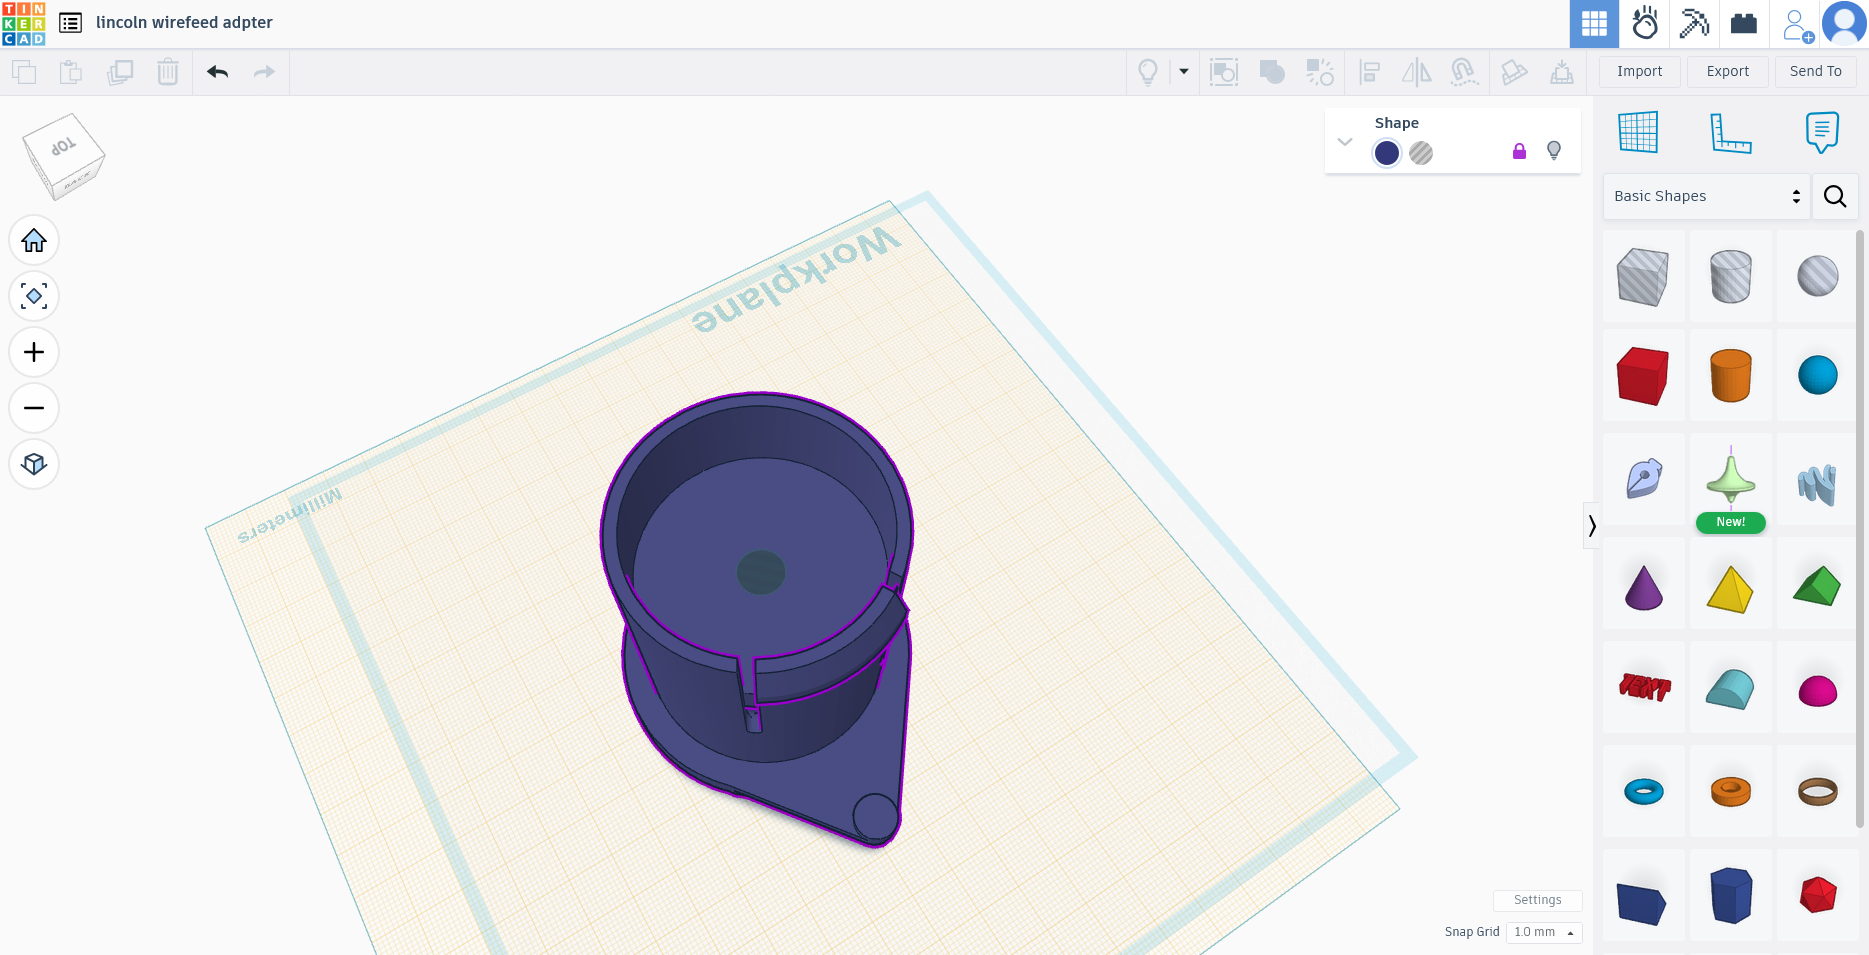Open the Send To menu

1815,71
